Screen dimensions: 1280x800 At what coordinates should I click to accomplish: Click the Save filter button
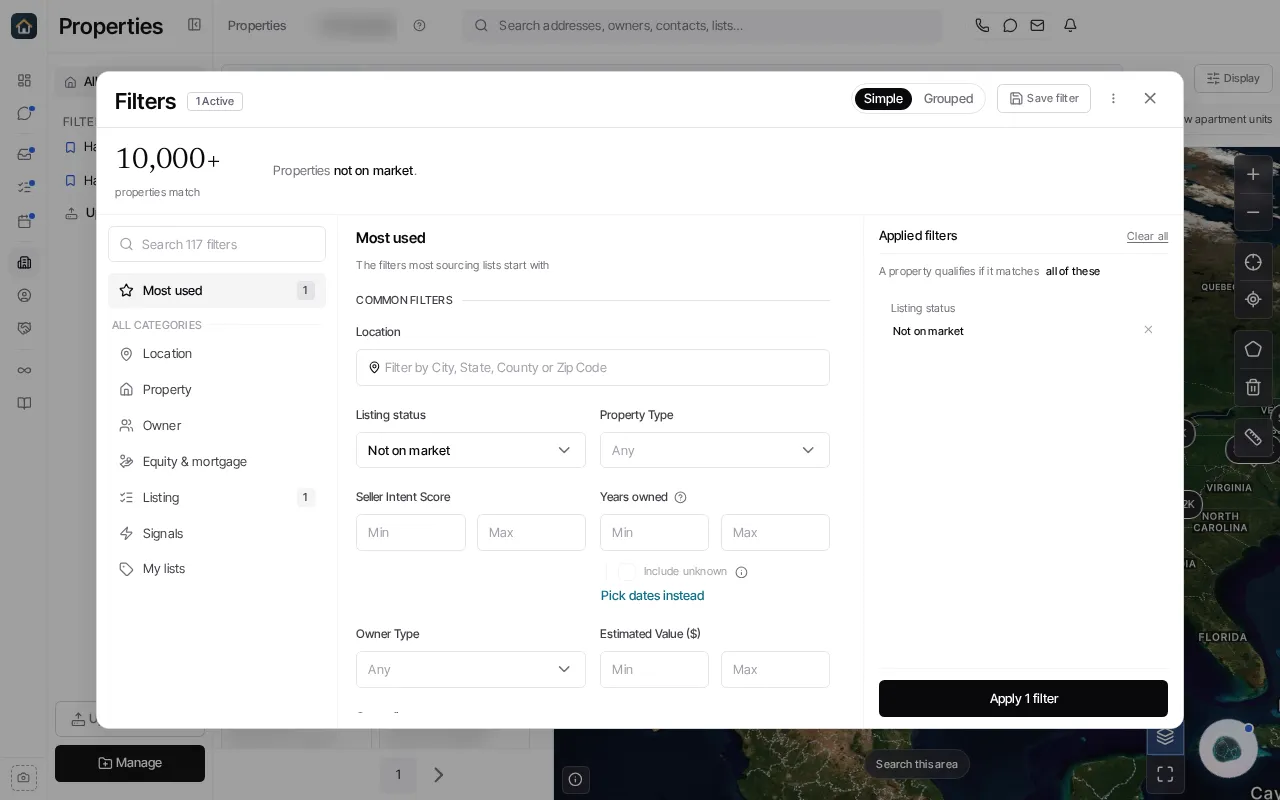pos(1044,98)
